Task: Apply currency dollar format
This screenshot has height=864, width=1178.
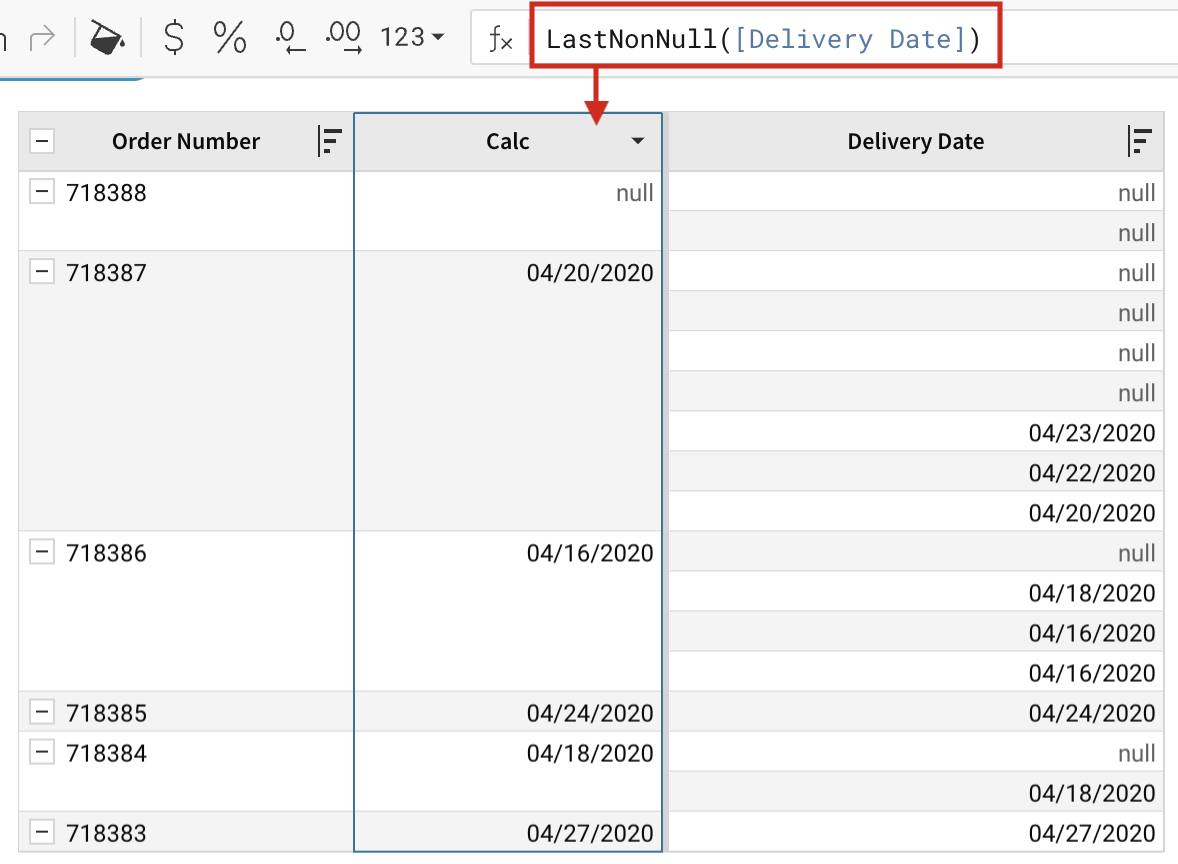Action: [x=174, y=39]
